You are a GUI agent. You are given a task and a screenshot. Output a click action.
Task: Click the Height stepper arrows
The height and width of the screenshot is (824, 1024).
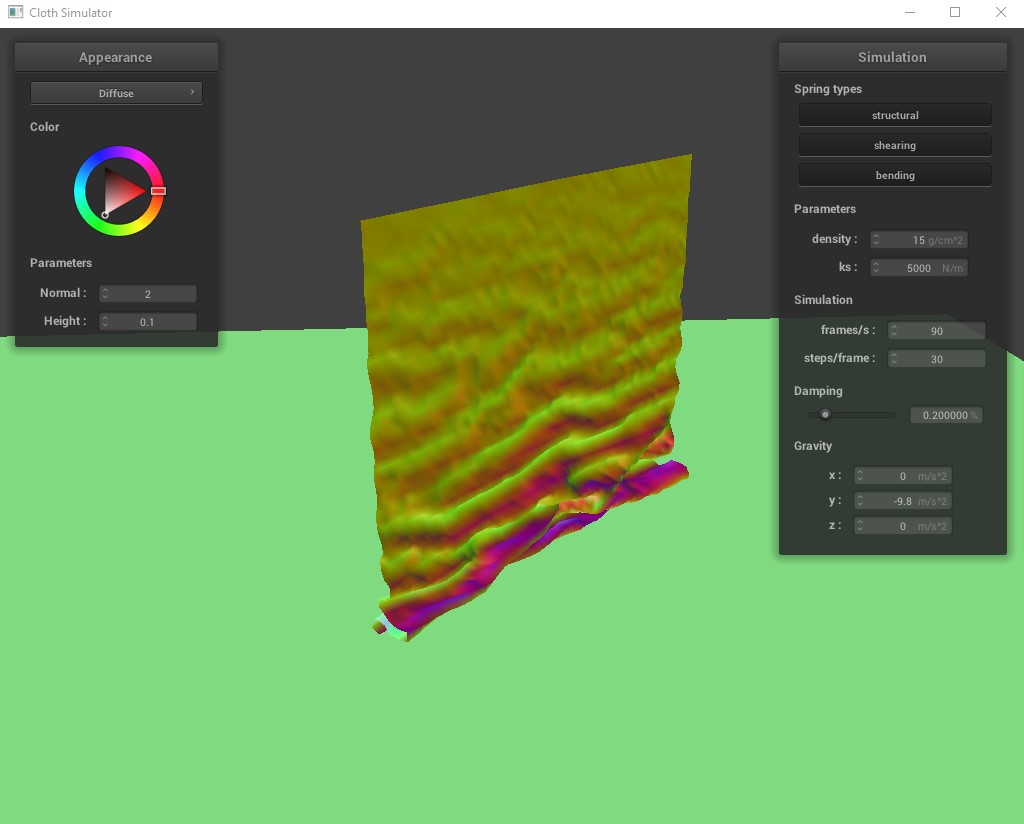pyautogui.click(x=105, y=321)
